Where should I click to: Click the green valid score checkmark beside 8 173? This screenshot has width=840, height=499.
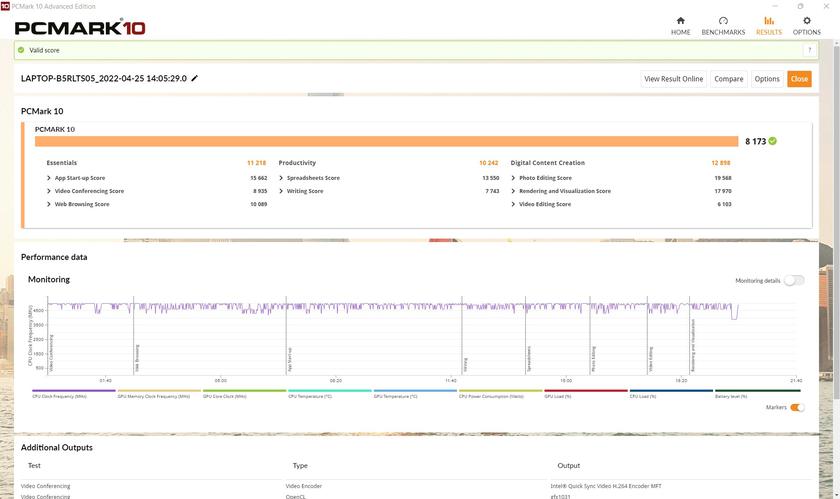773,141
